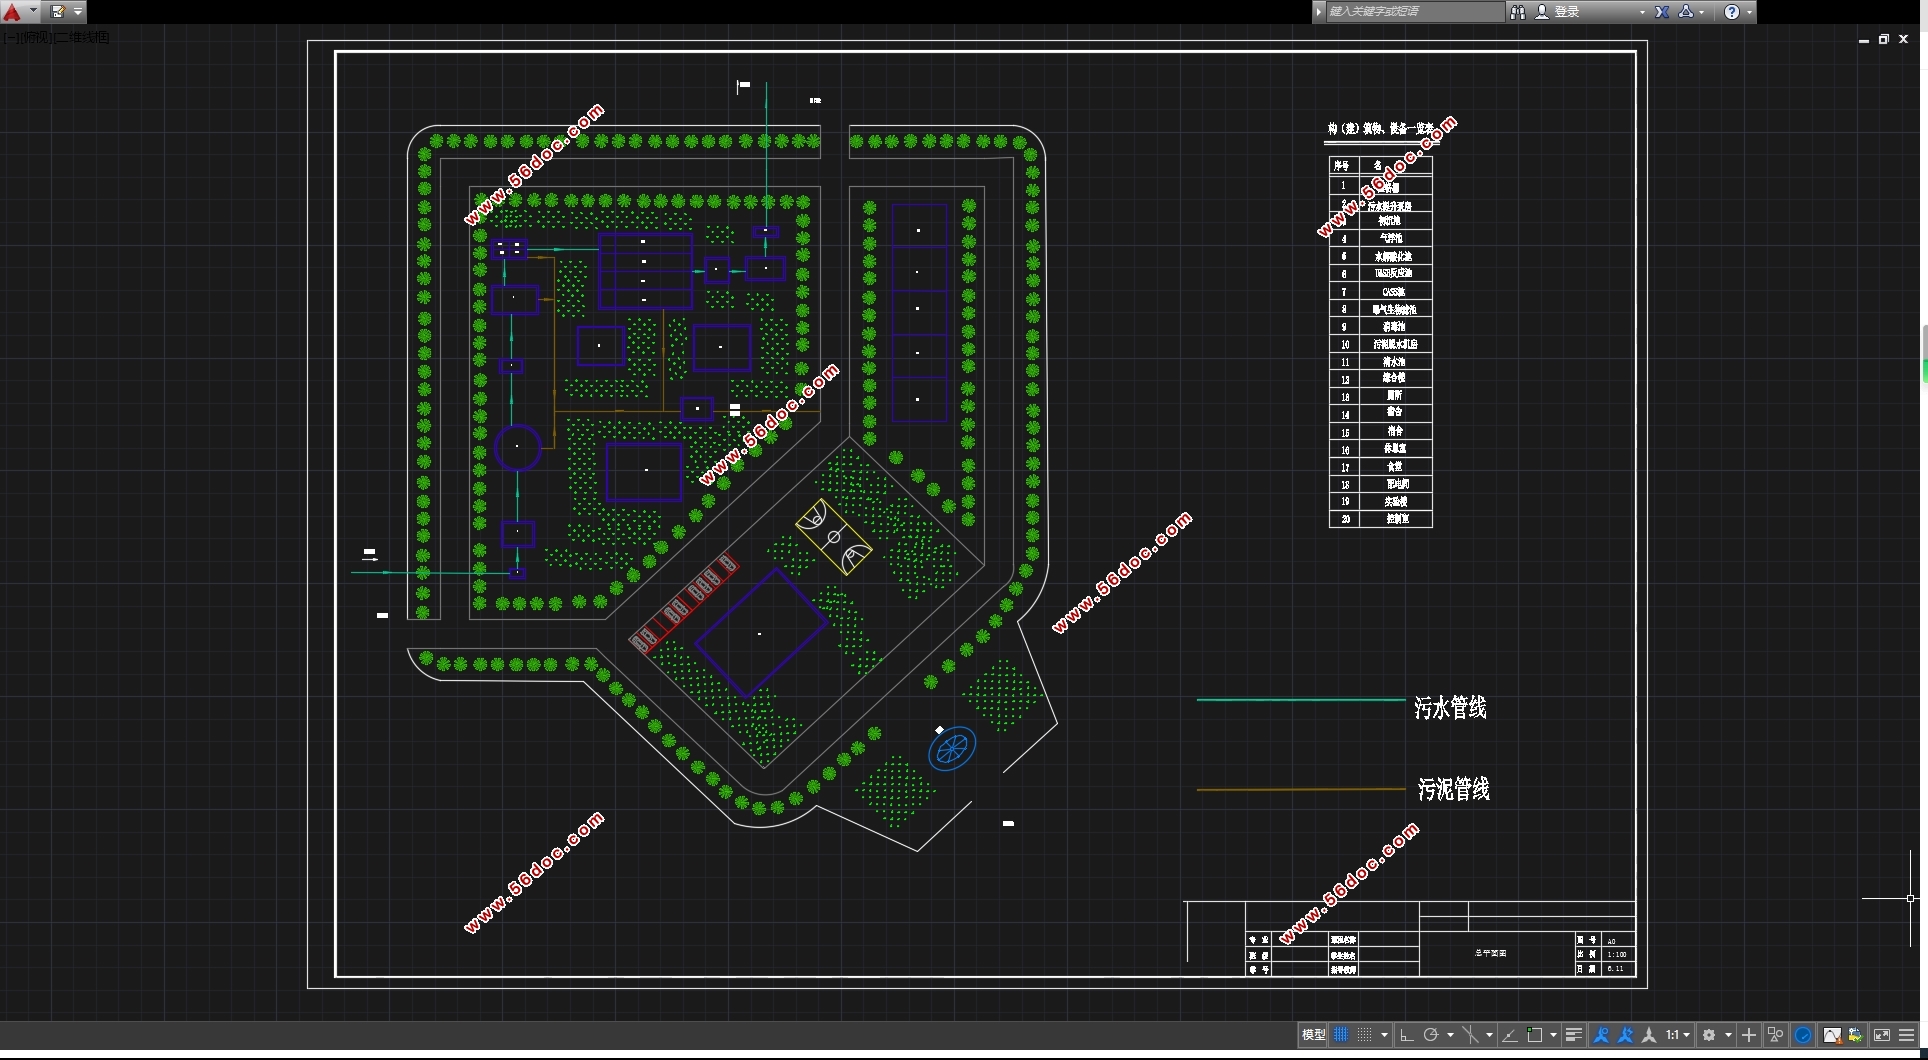
Task: Open polar tracking angle dropdown
Action: [x=1450, y=1035]
